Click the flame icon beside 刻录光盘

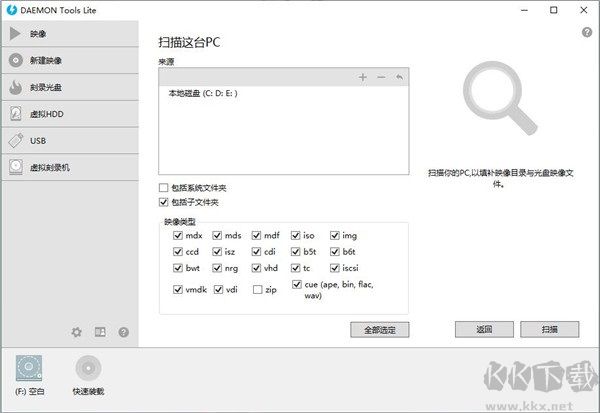click(x=16, y=87)
